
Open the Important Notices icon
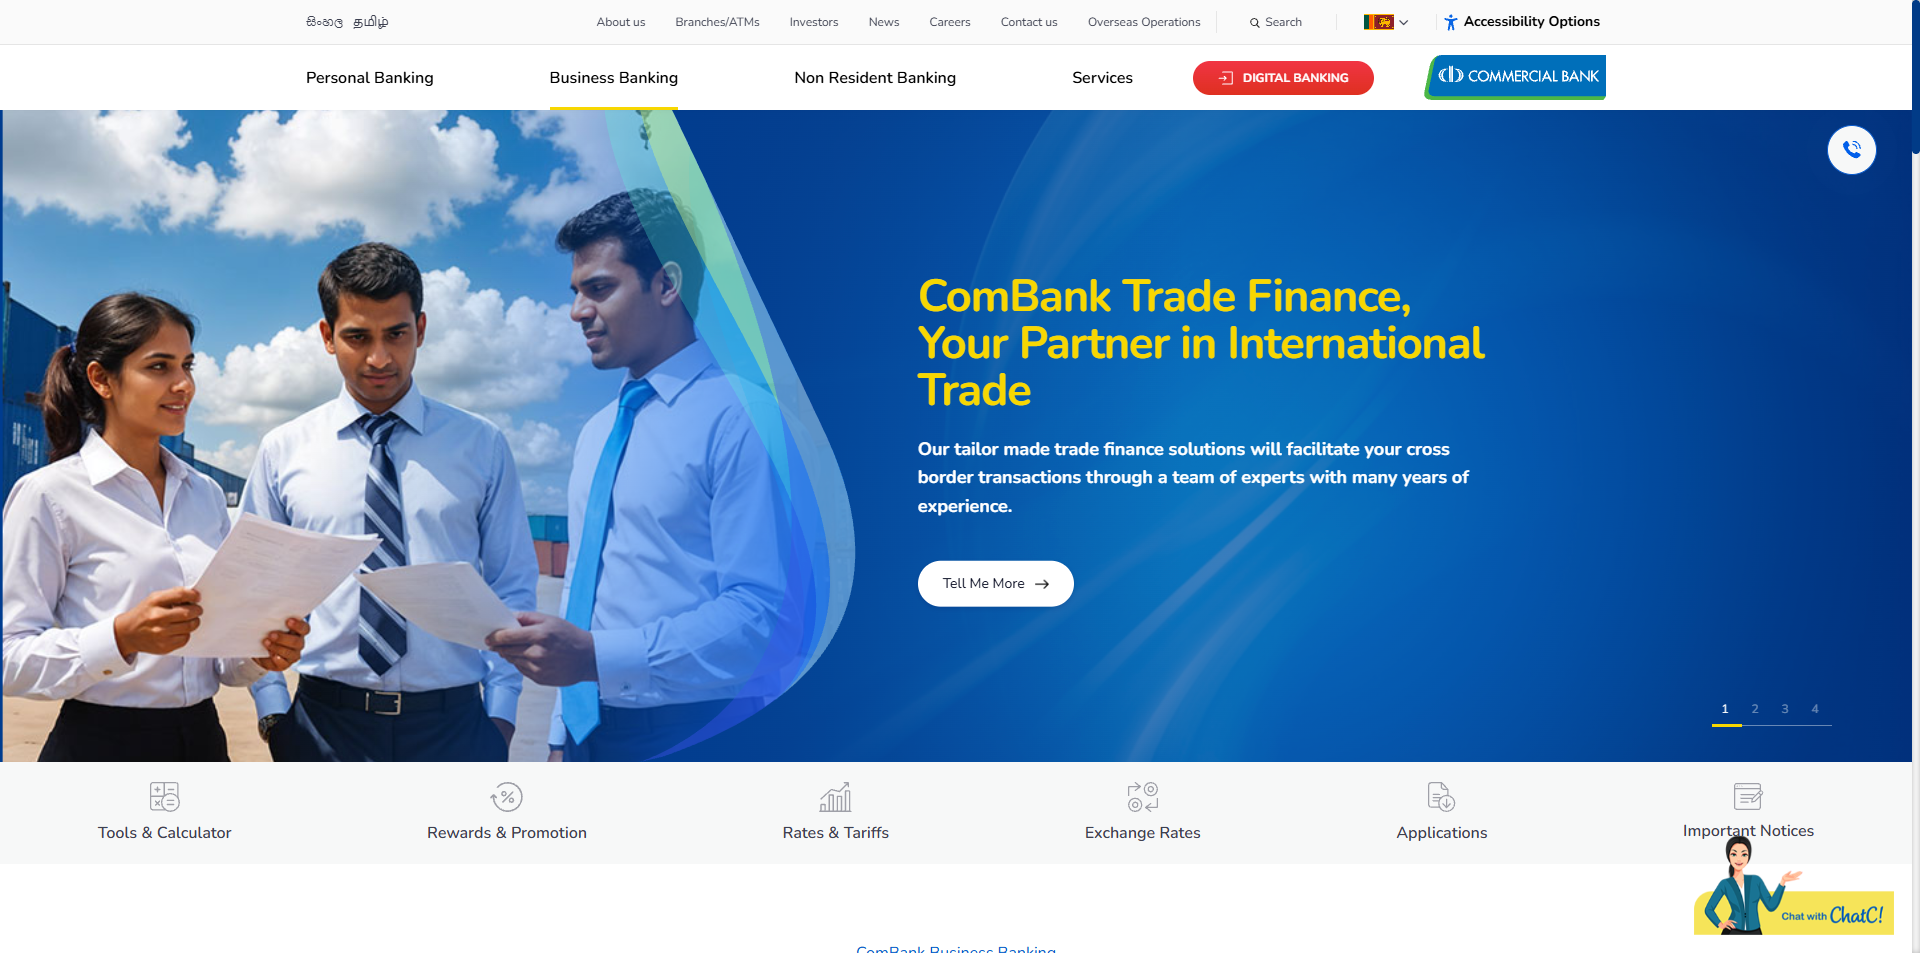1748,796
